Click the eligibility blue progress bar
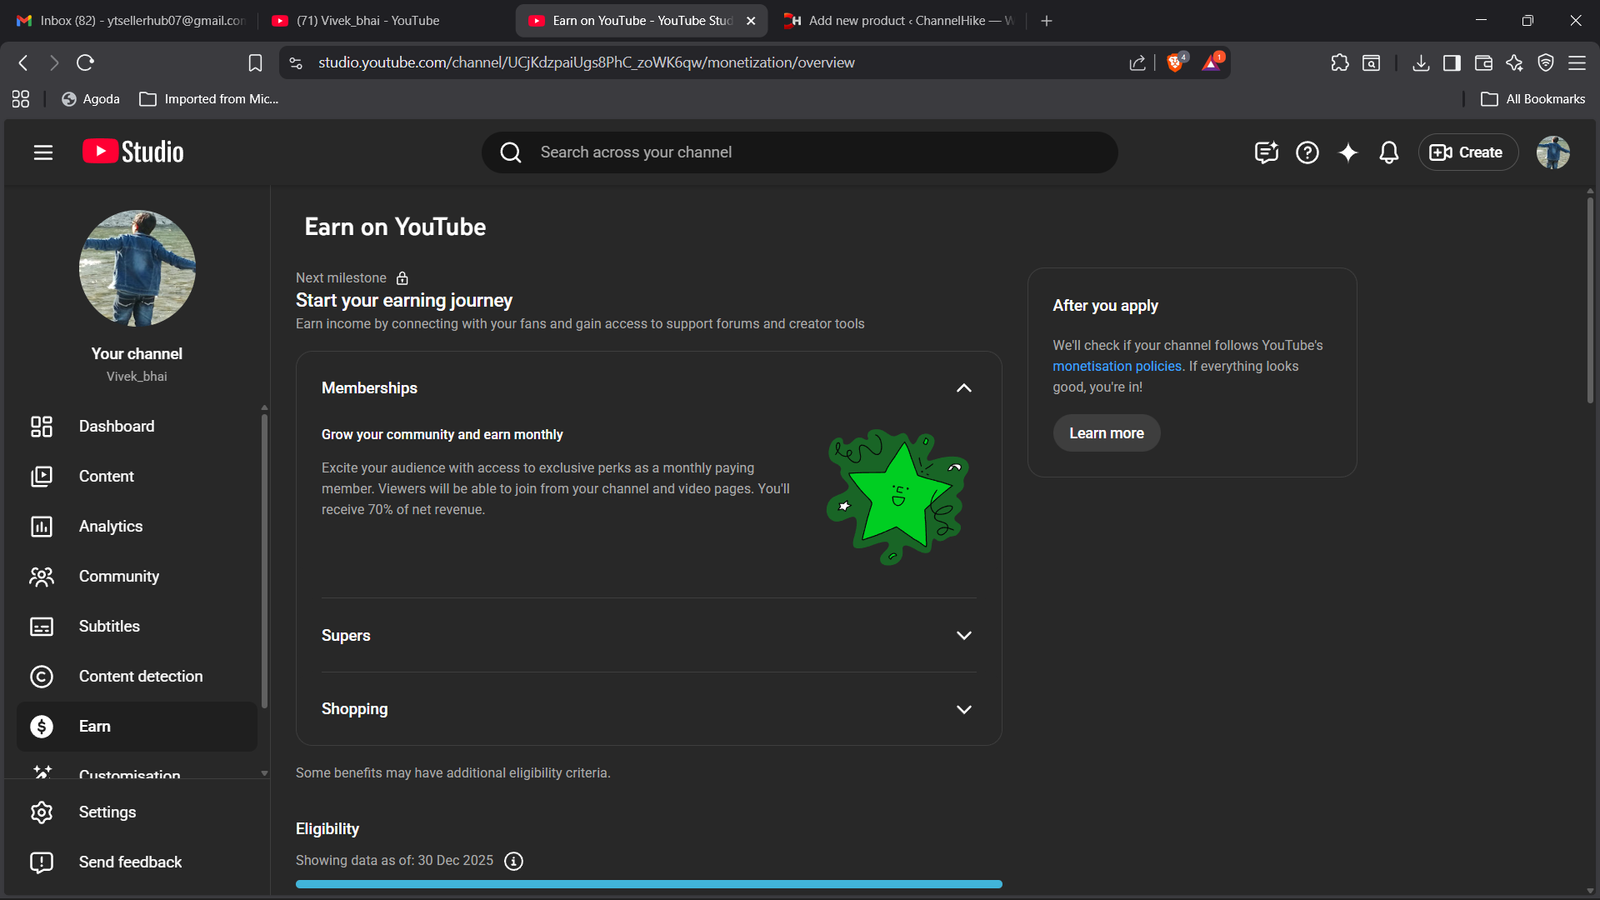 [x=648, y=884]
